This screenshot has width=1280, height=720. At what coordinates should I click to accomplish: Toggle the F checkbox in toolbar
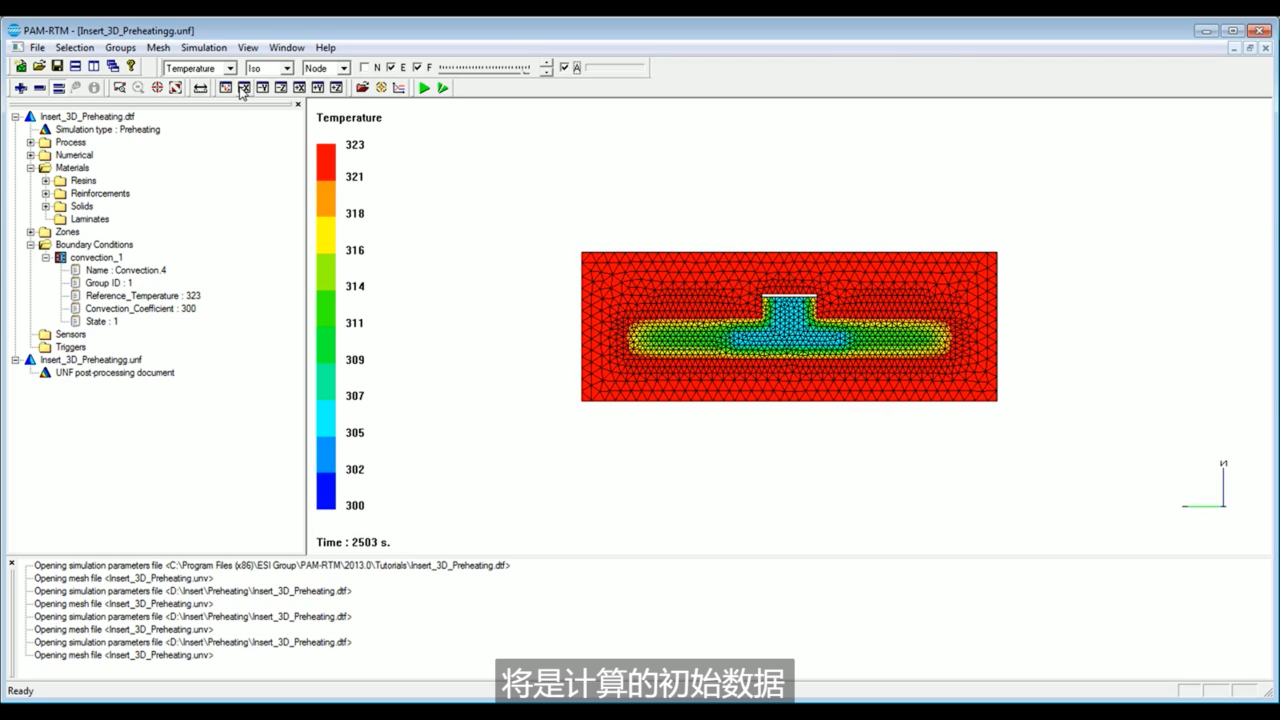[417, 68]
